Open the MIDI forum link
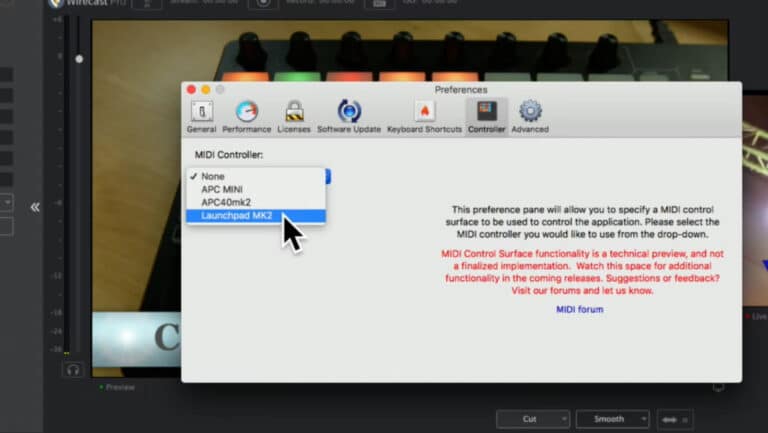The height and width of the screenshot is (433, 768). click(579, 310)
